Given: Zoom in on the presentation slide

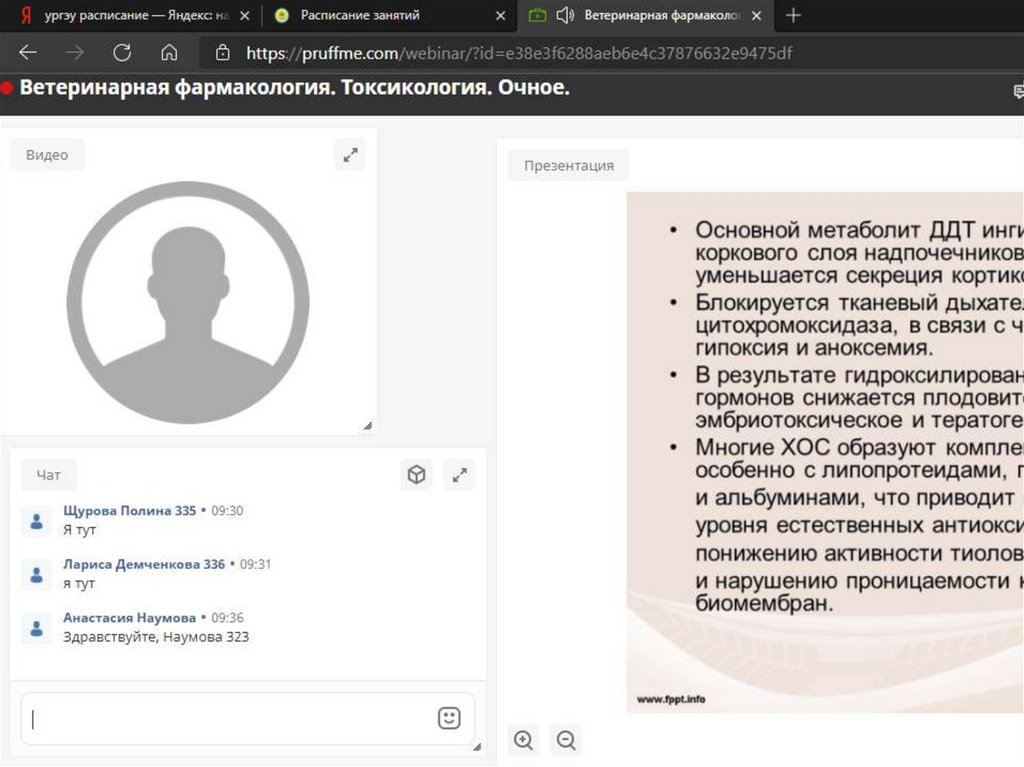Looking at the screenshot, I should [523, 740].
